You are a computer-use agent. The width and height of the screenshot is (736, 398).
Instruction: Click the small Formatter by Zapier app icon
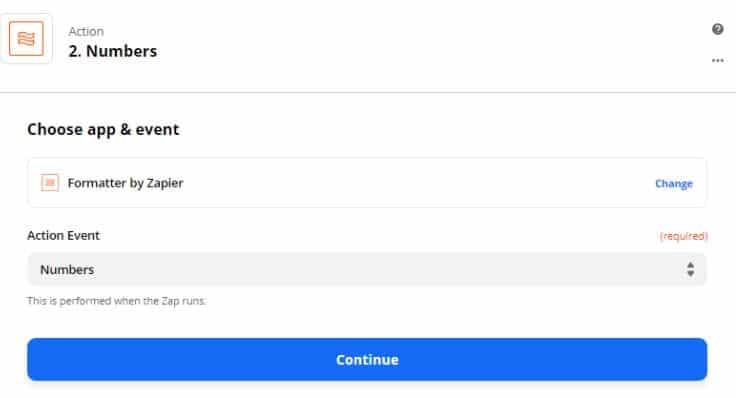50,183
